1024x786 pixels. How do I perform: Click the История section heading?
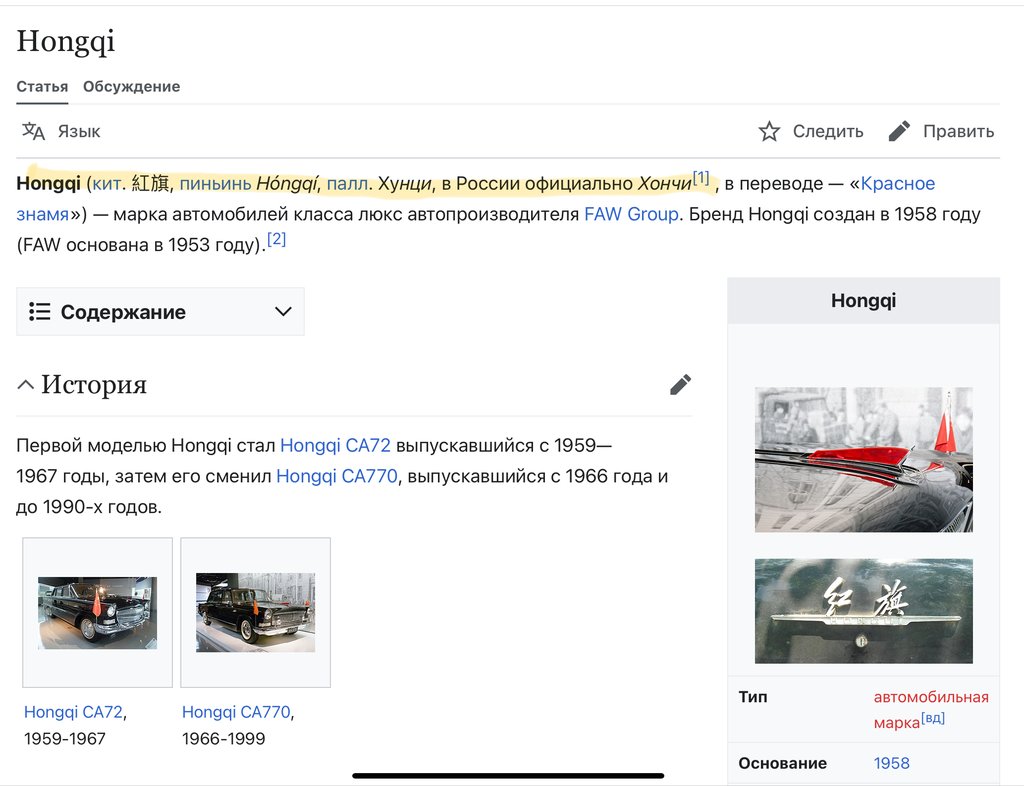tap(93, 385)
